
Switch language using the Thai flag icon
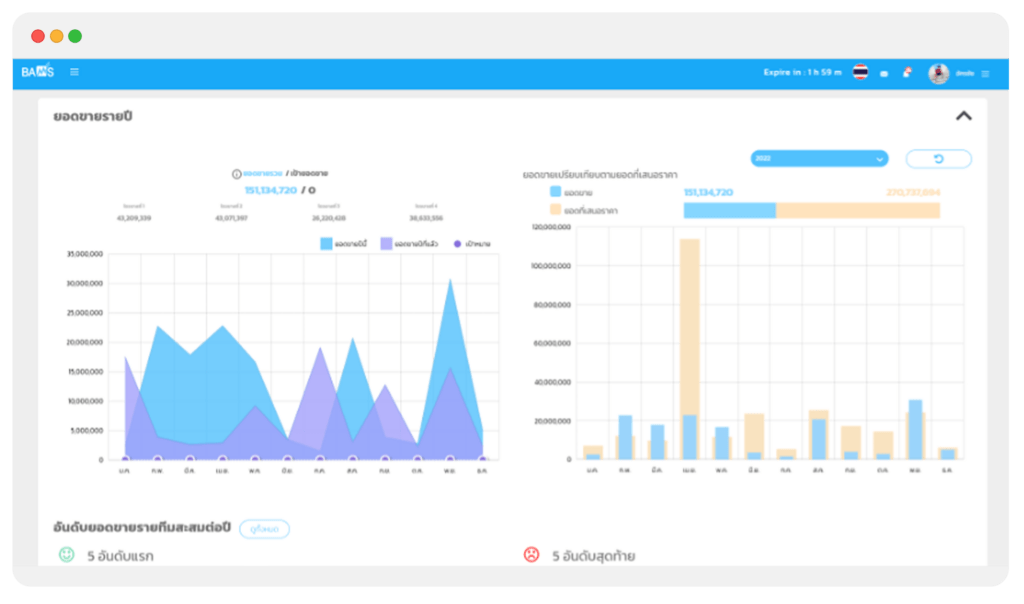point(860,72)
